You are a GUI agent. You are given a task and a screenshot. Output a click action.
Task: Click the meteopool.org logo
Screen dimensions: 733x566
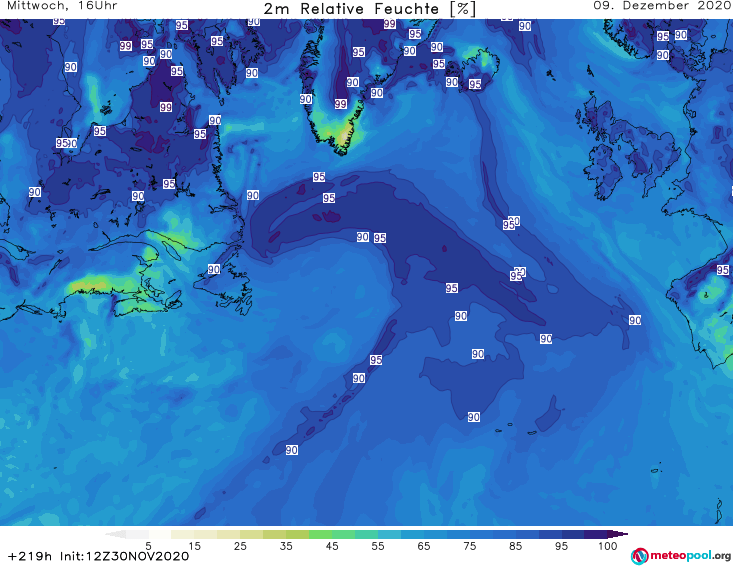(681, 556)
